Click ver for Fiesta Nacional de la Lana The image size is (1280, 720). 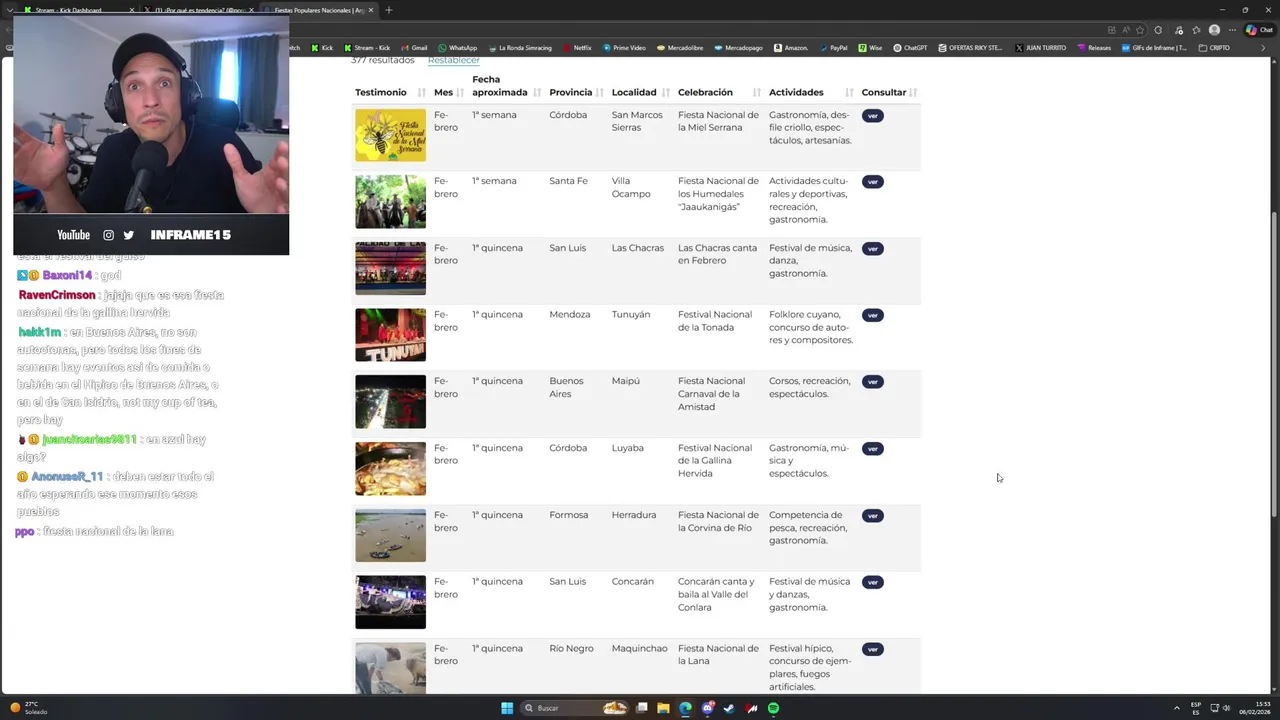click(x=873, y=649)
